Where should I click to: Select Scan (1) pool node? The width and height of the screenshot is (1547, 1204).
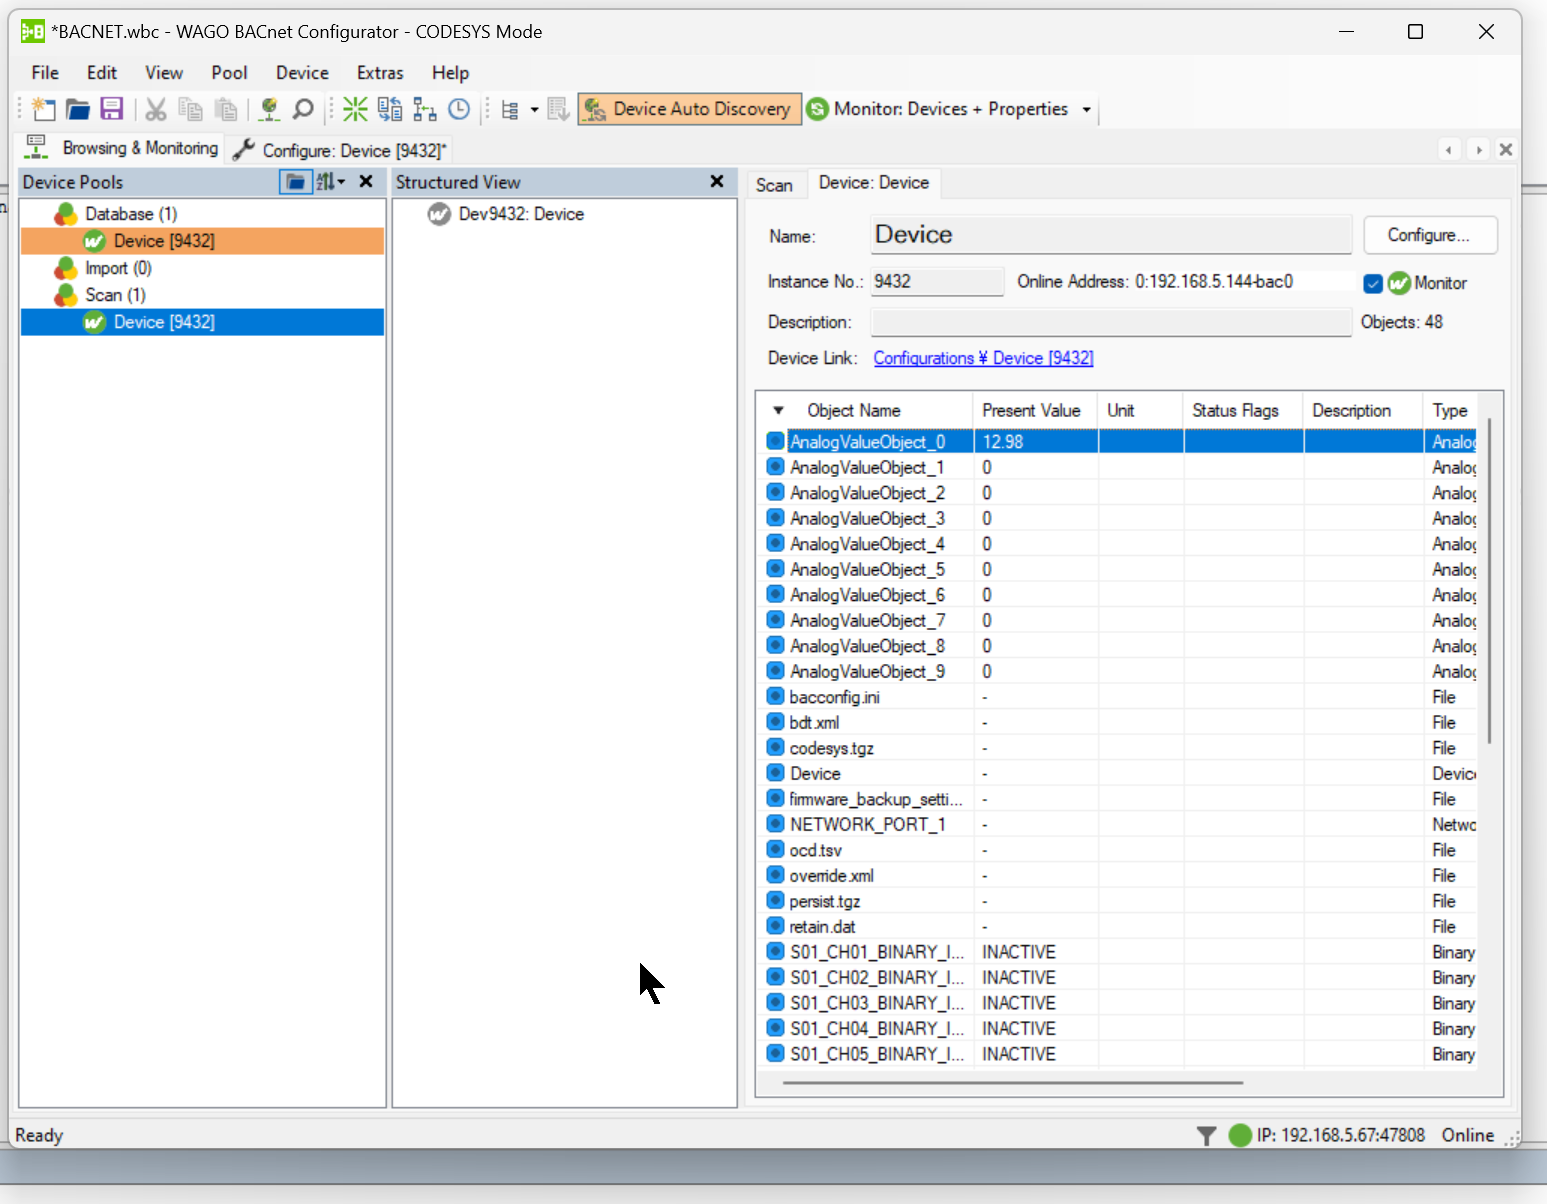(115, 295)
